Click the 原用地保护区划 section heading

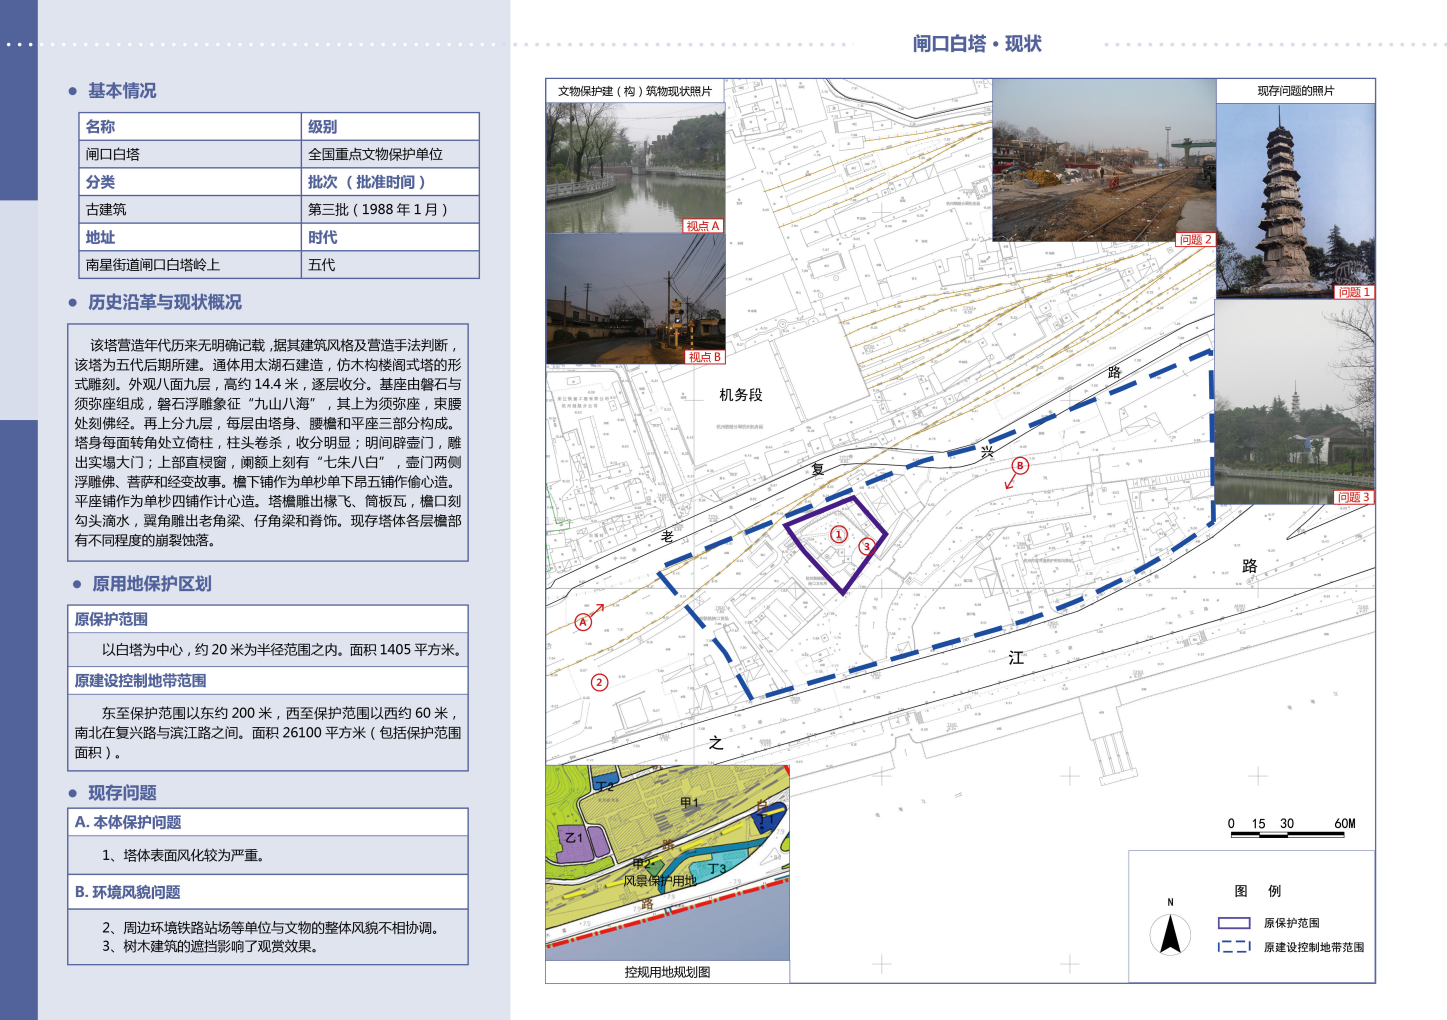[x=152, y=584]
